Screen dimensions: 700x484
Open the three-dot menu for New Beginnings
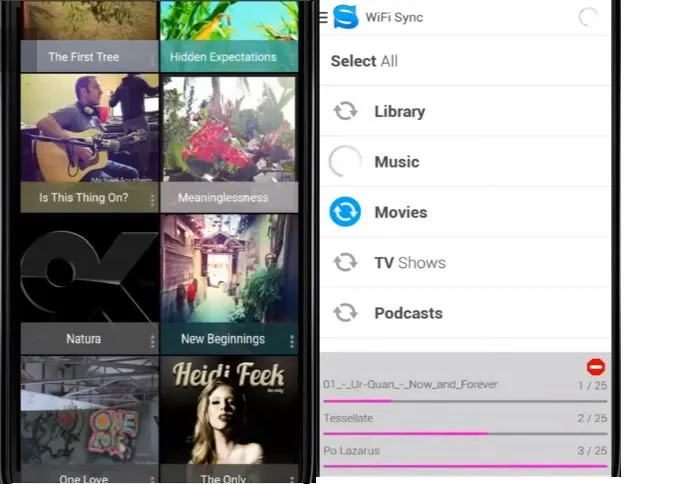tap(292, 341)
